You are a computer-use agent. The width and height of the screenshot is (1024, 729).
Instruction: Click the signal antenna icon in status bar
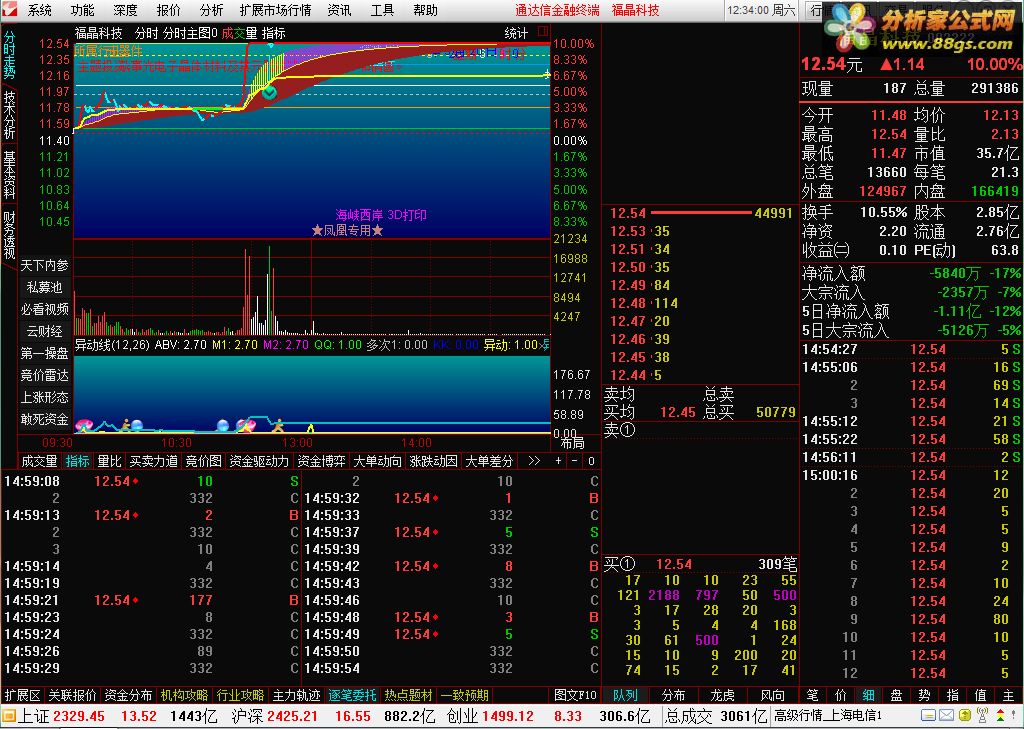point(982,716)
